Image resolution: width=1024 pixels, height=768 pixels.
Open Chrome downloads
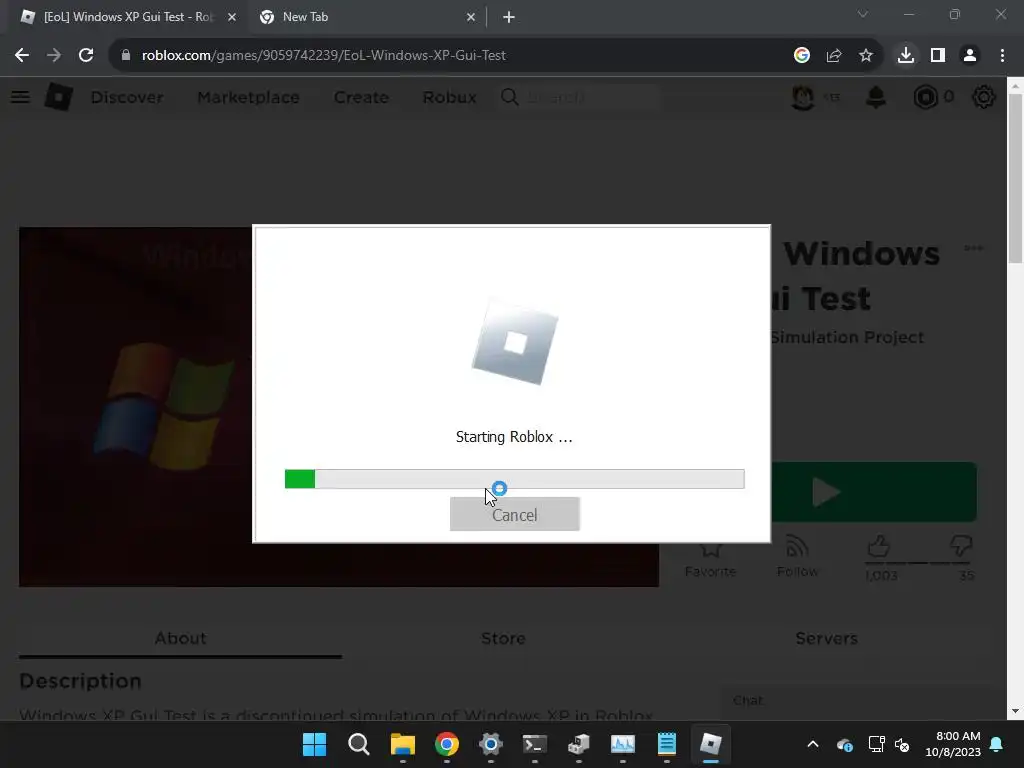906,56
